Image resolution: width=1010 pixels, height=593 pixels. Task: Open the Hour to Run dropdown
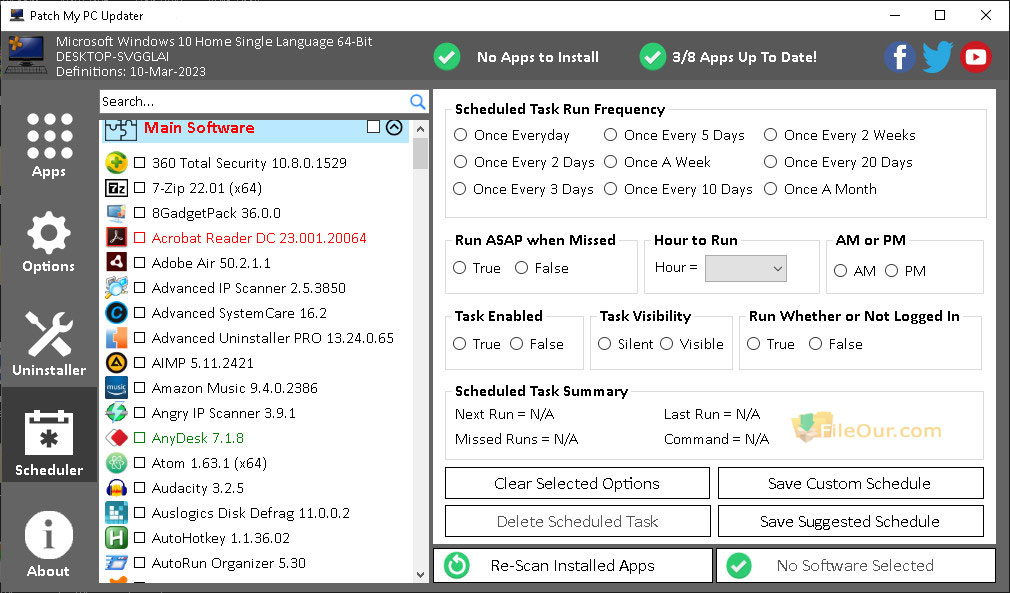746,268
